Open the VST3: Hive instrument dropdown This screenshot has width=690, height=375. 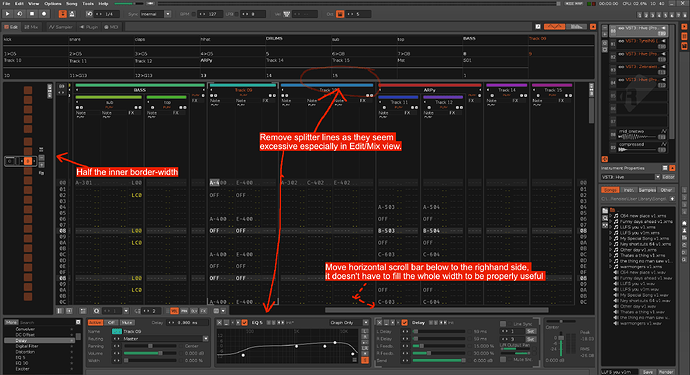click(x=631, y=177)
